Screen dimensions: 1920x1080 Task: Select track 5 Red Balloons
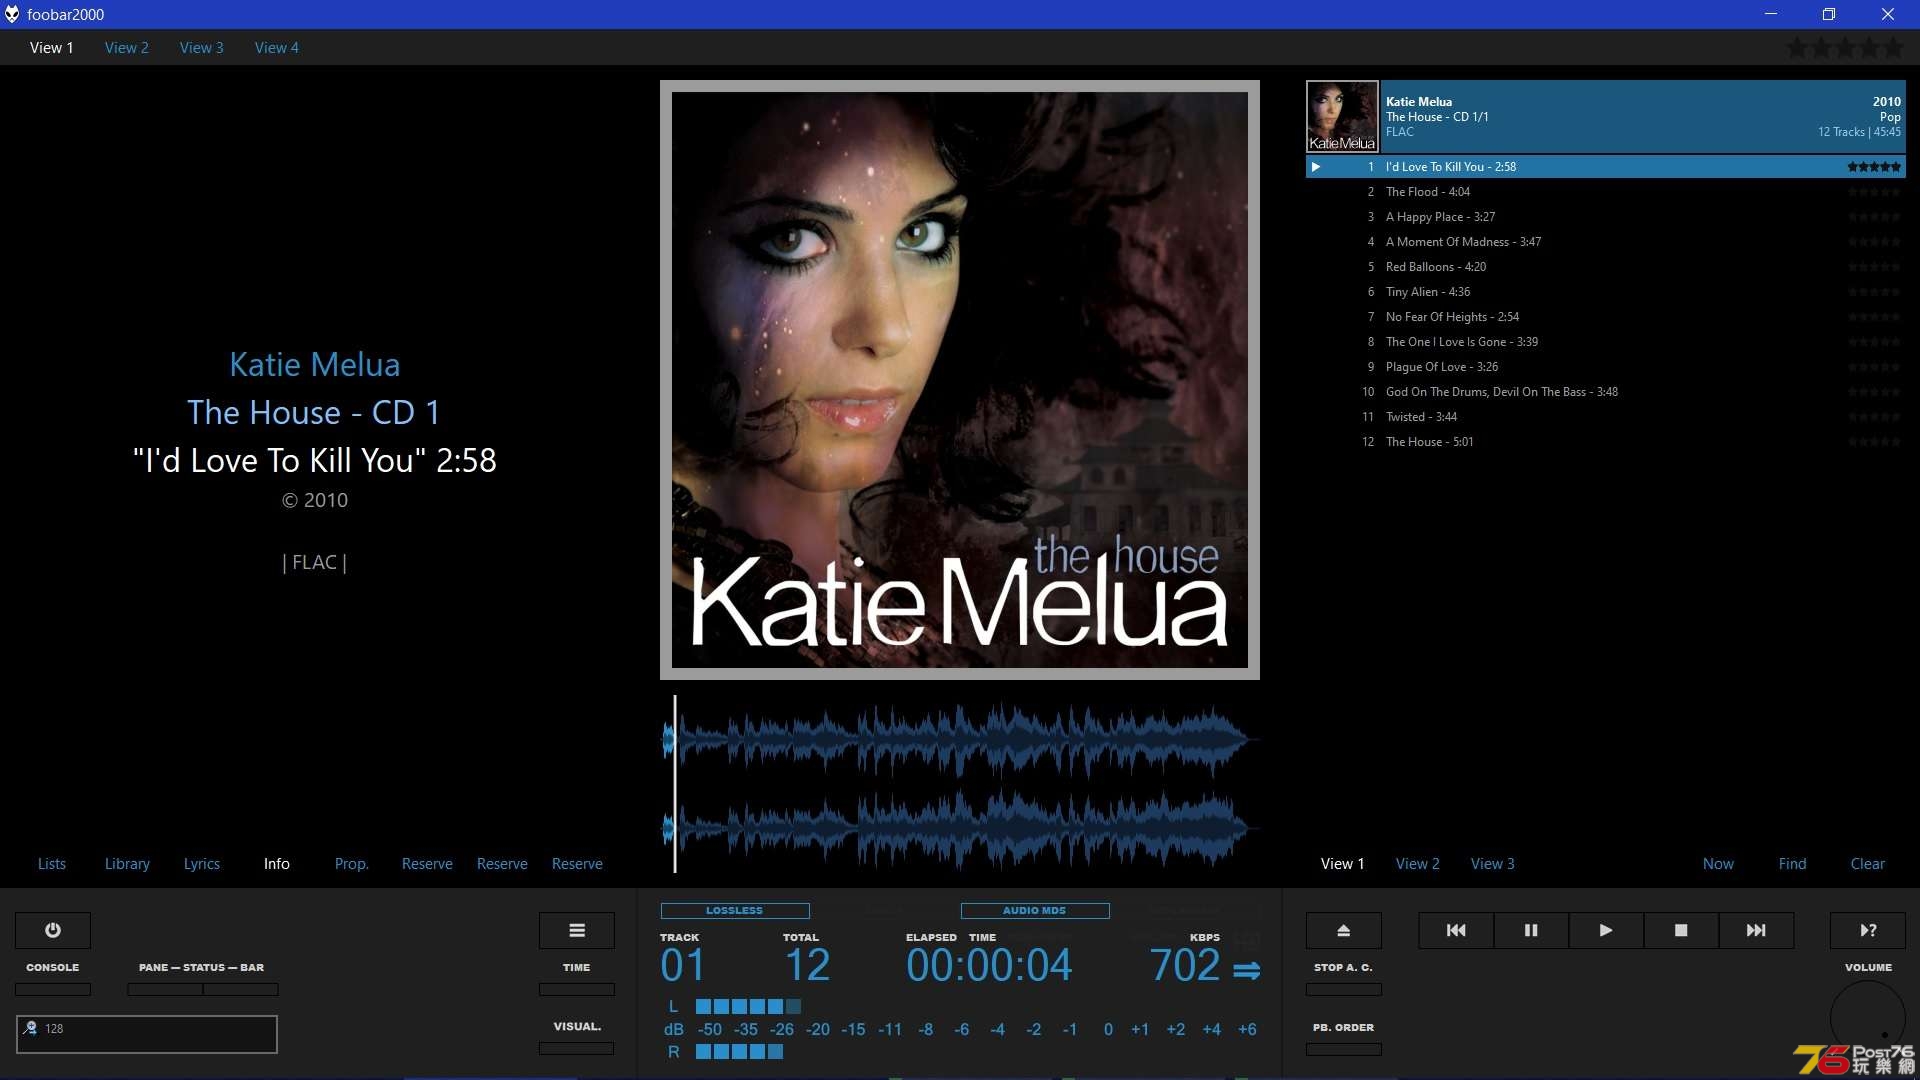point(1606,267)
